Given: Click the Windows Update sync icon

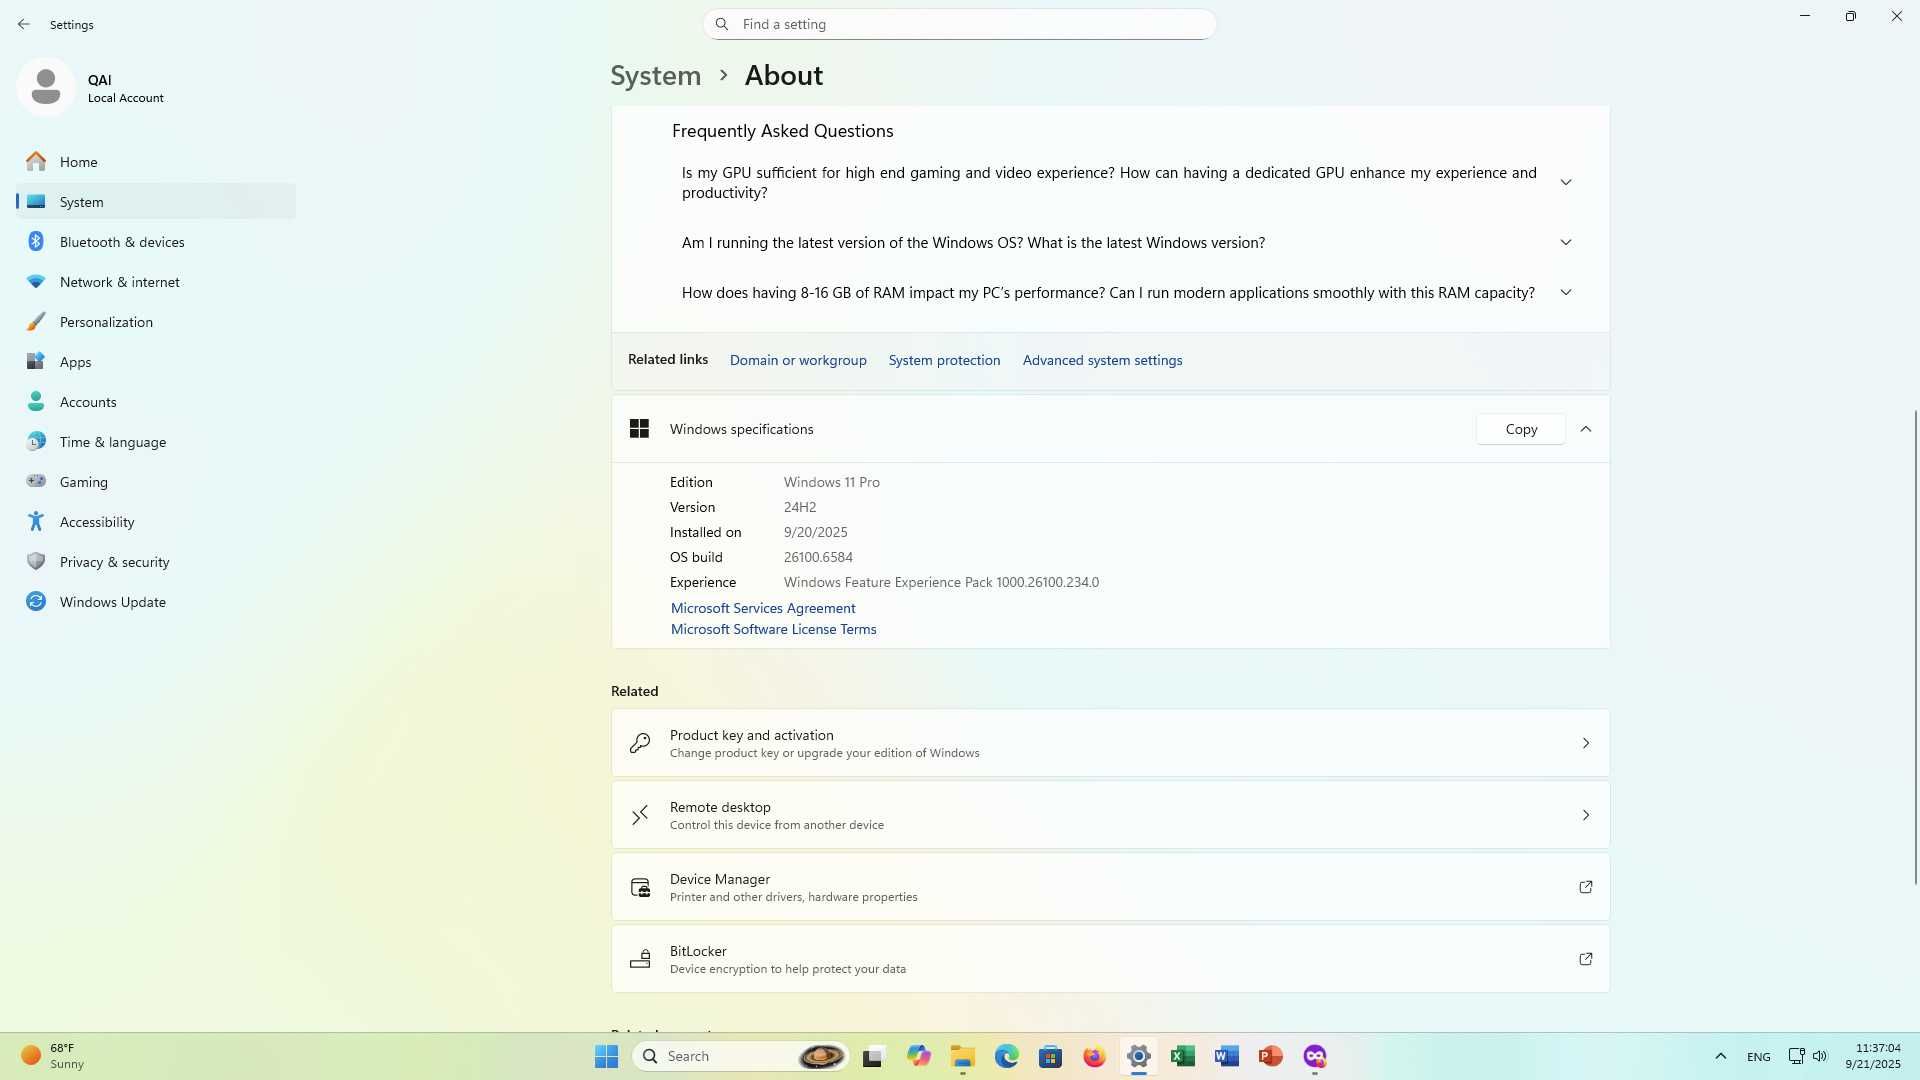Looking at the screenshot, I should coord(36,601).
